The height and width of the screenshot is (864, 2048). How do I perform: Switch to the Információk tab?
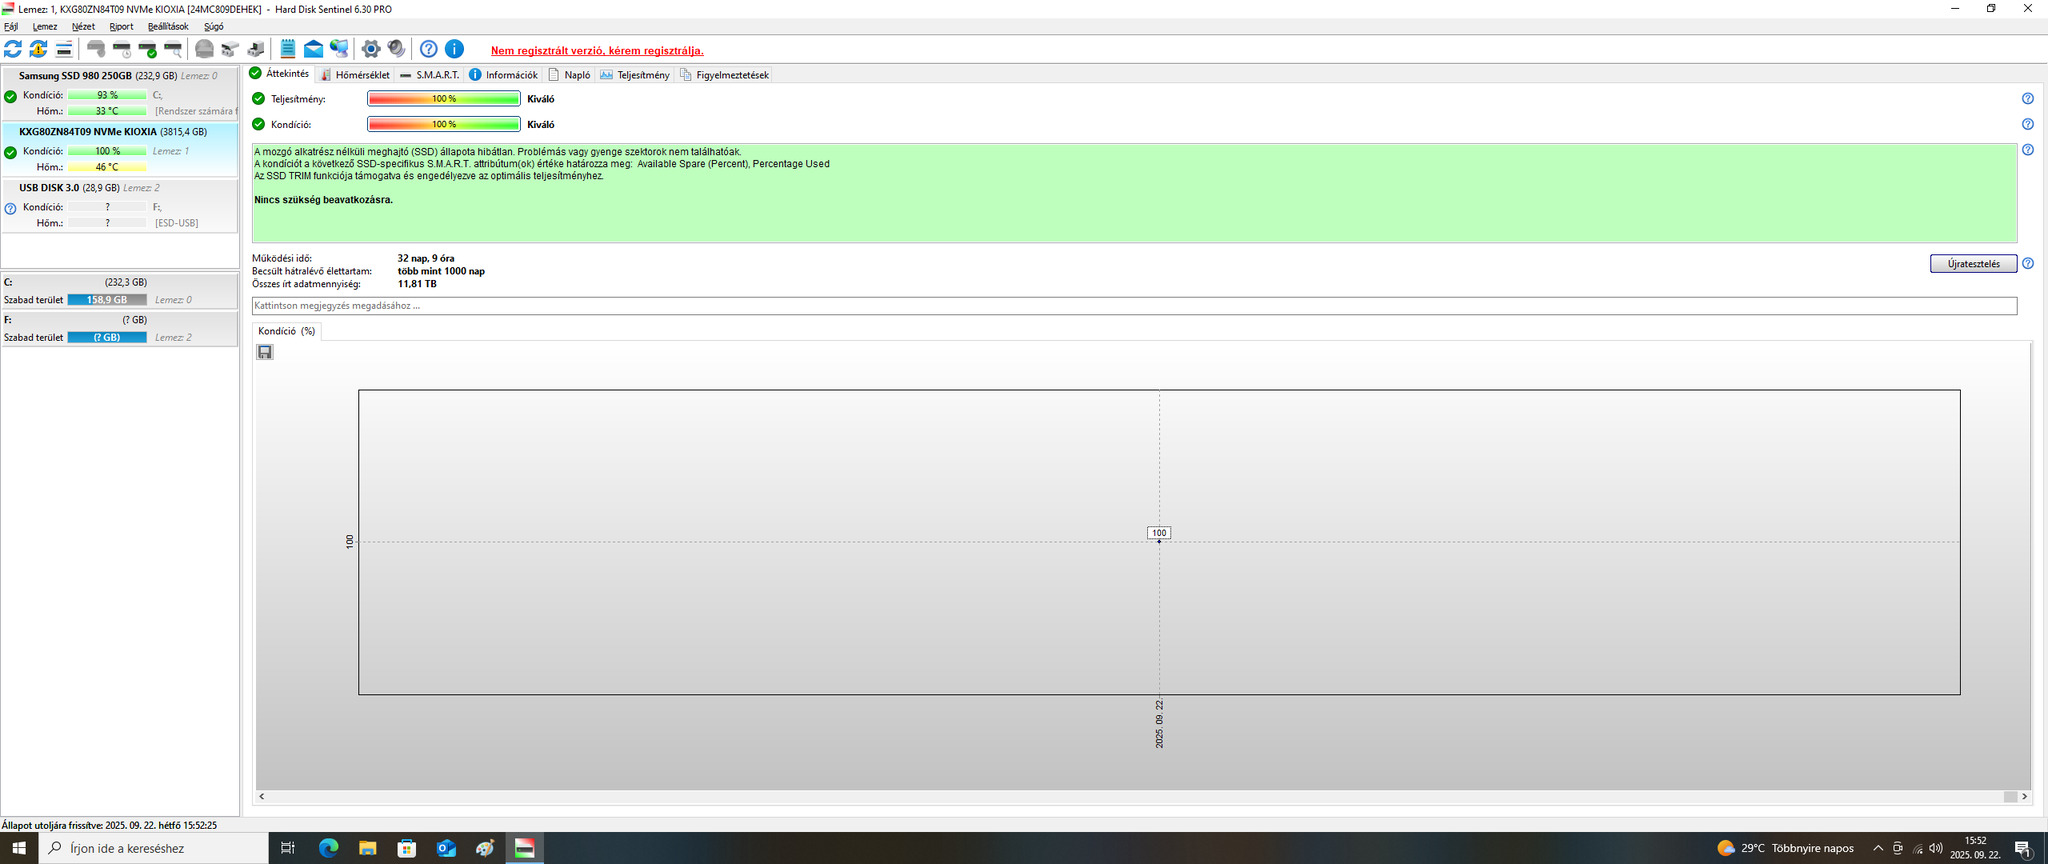pos(503,75)
